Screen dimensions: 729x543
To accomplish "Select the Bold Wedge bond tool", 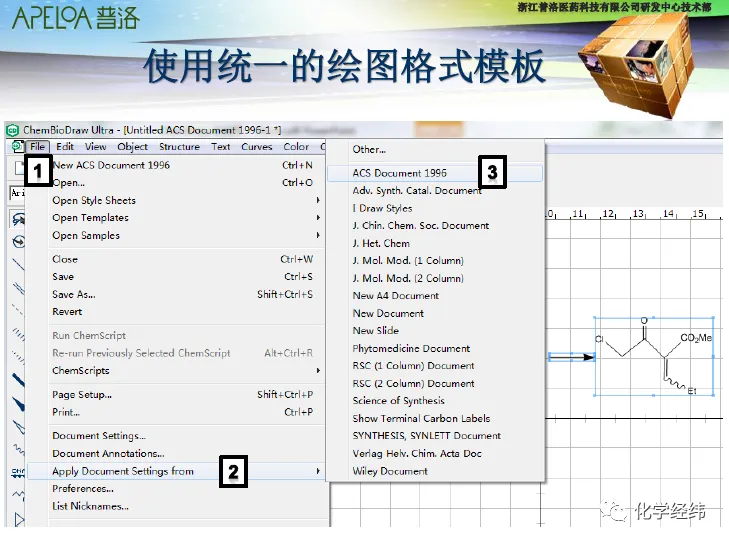I will tap(18, 403).
